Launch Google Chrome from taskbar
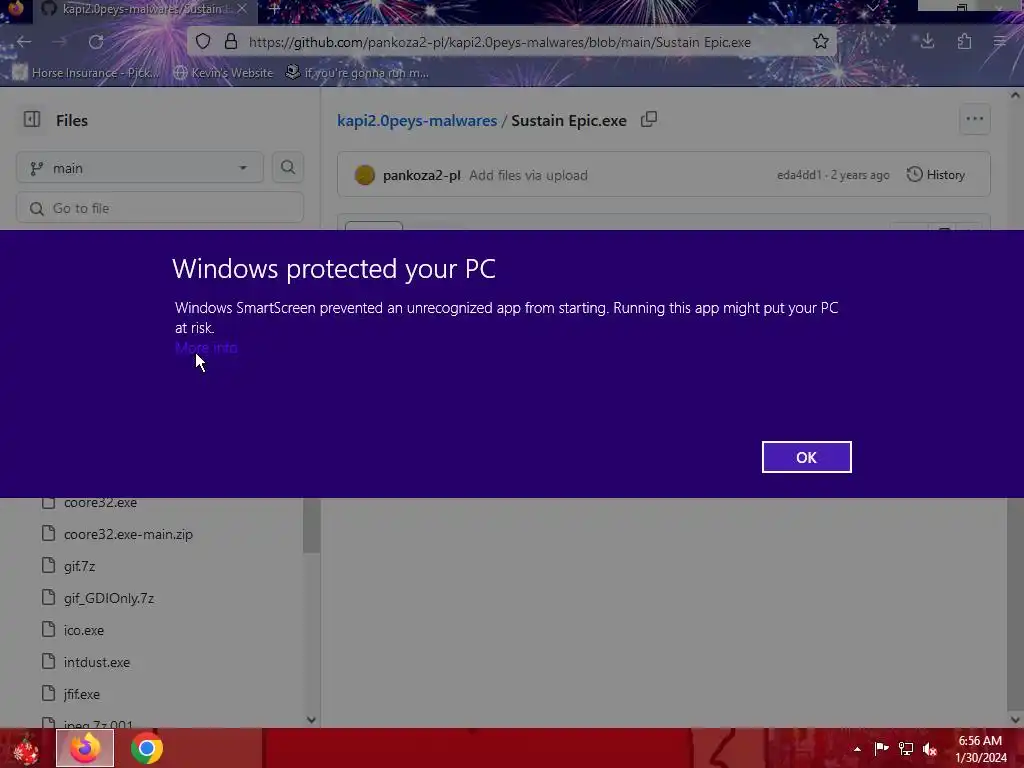Viewport: 1024px width, 768px height. tap(146, 748)
